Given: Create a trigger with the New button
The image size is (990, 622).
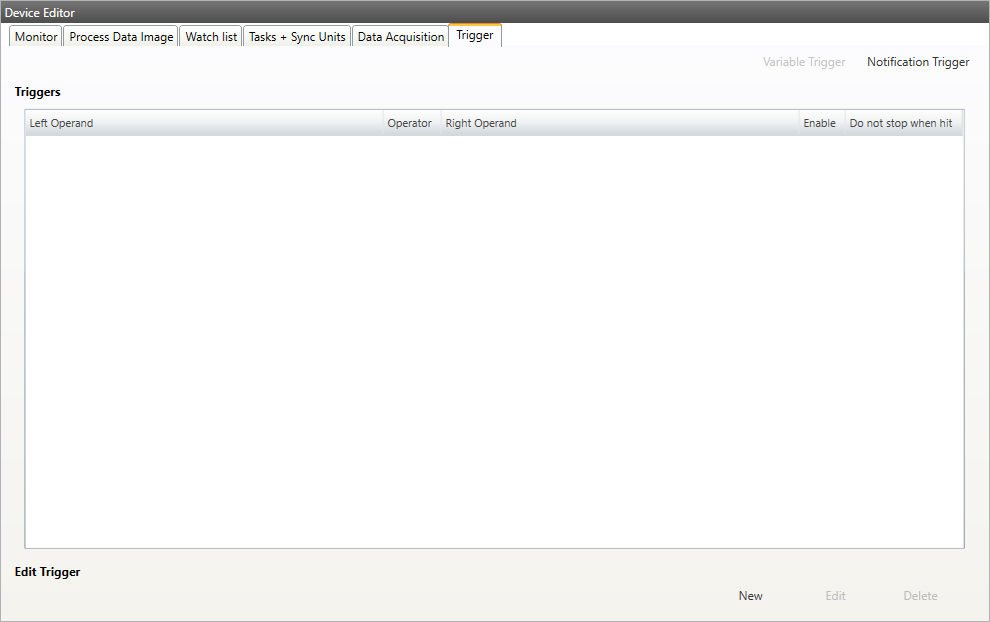Looking at the screenshot, I should (x=750, y=596).
